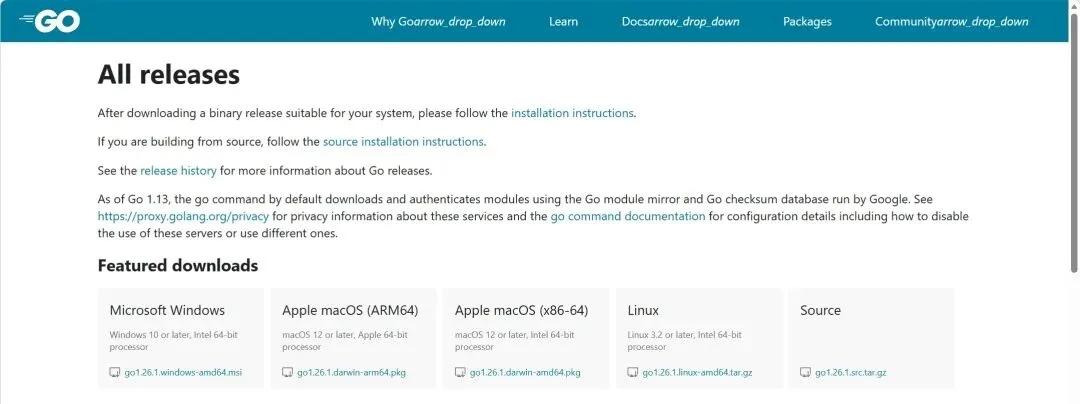Image resolution: width=1080 pixels, height=404 pixels.
Task: Open the source installation instructions link
Action: pos(403,142)
